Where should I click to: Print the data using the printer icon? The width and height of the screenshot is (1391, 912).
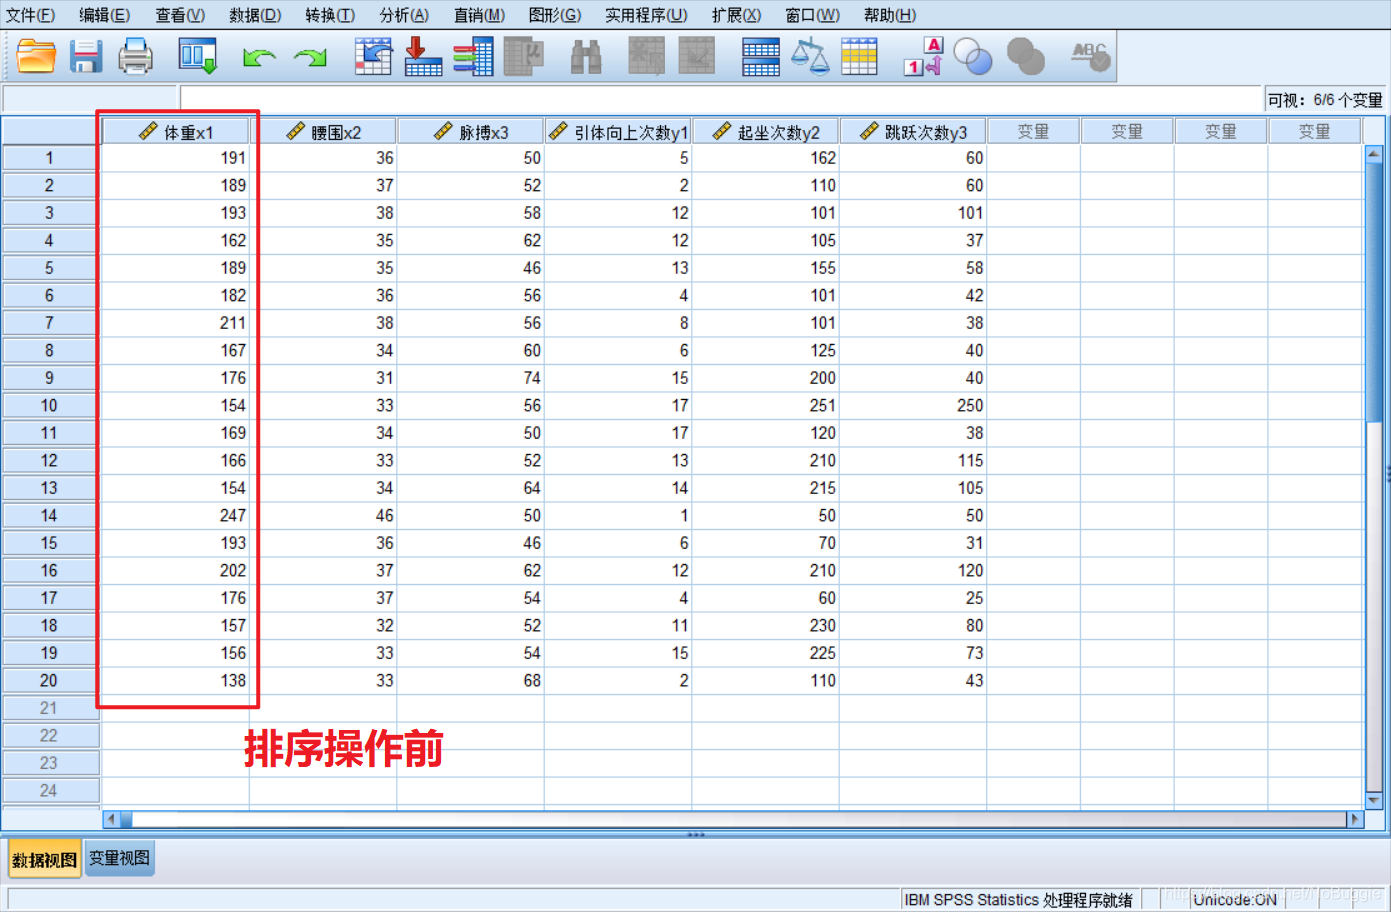click(x=135, y=57)
